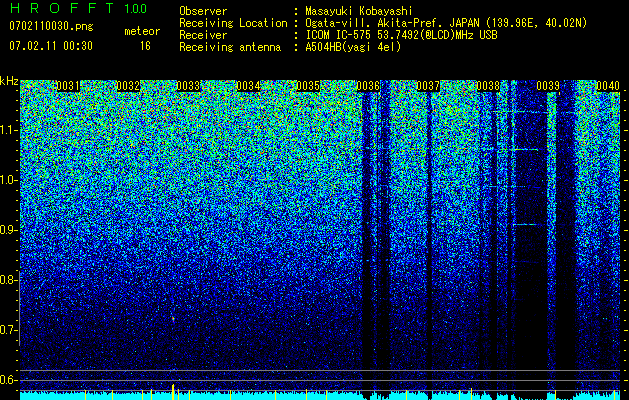Click the Receiving antenna label
Viewport: 629px width, 400px height.
pyautogui.click(x=230, y=47)
